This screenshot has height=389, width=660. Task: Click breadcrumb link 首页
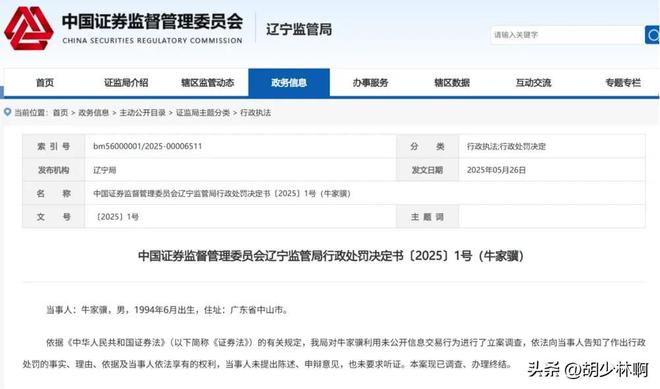pyautogui.click(x=60, y=112)
